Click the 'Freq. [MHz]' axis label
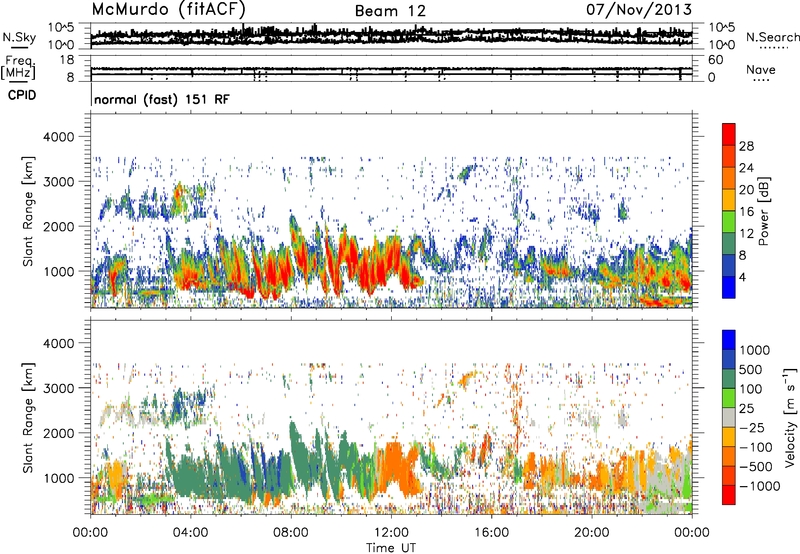 (x=19, y=68)
